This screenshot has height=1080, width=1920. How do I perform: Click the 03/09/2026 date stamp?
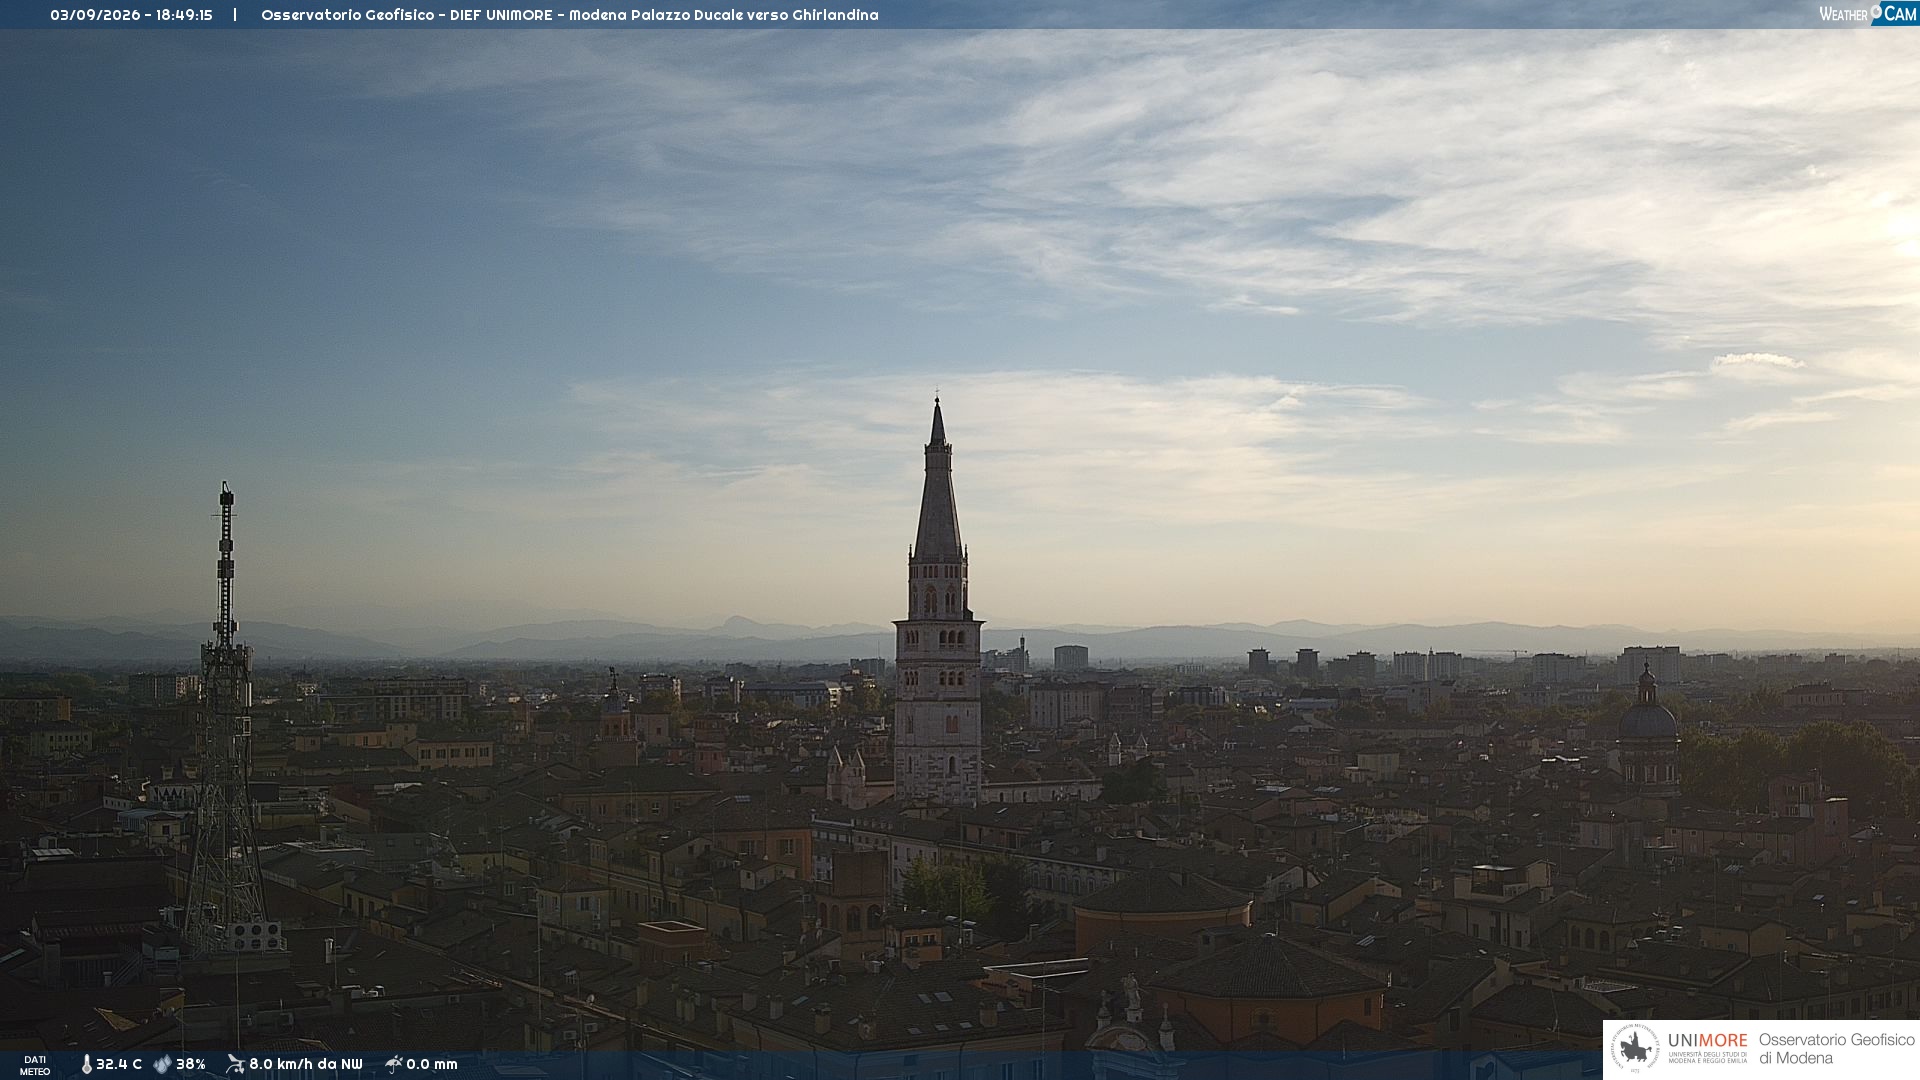95,15
